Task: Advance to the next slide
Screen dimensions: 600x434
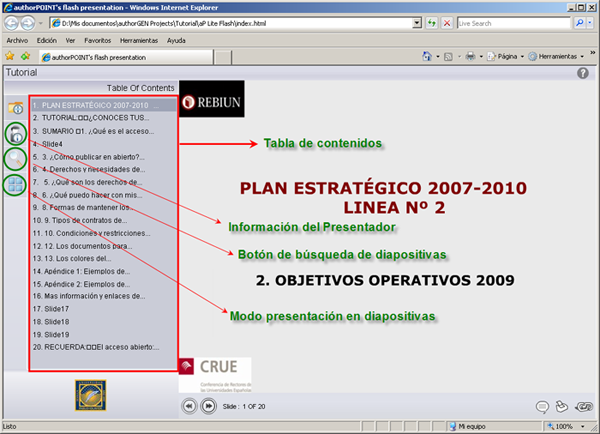Action: click(208, 406)
